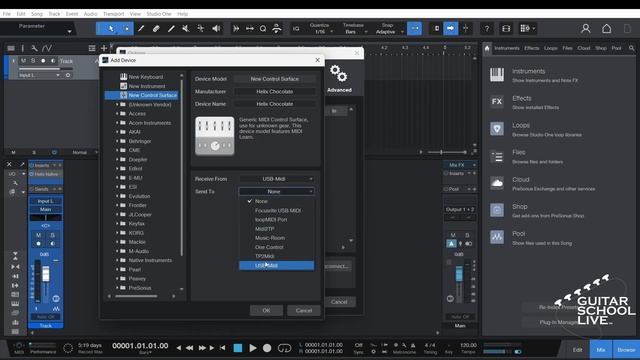Click the Pool waveform icon

pos(497,237)
